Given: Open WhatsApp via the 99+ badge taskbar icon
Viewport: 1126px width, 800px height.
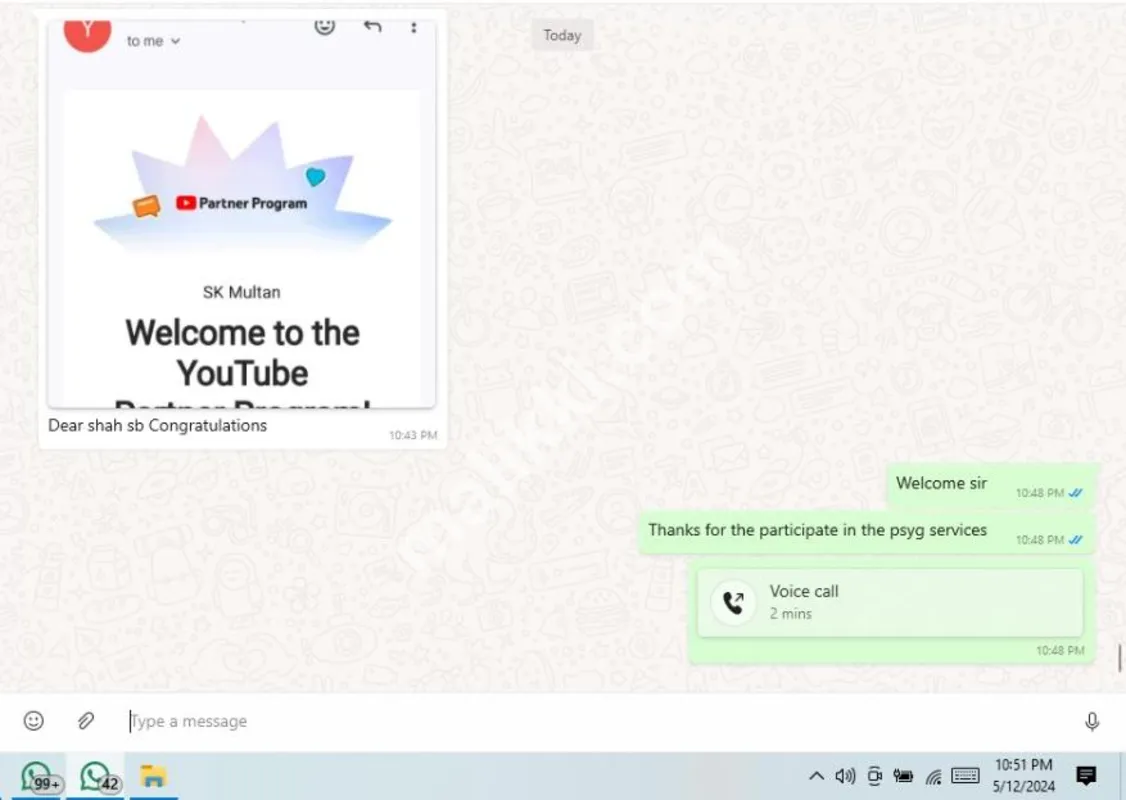Looking at the screenshot, I should (38, 775).
